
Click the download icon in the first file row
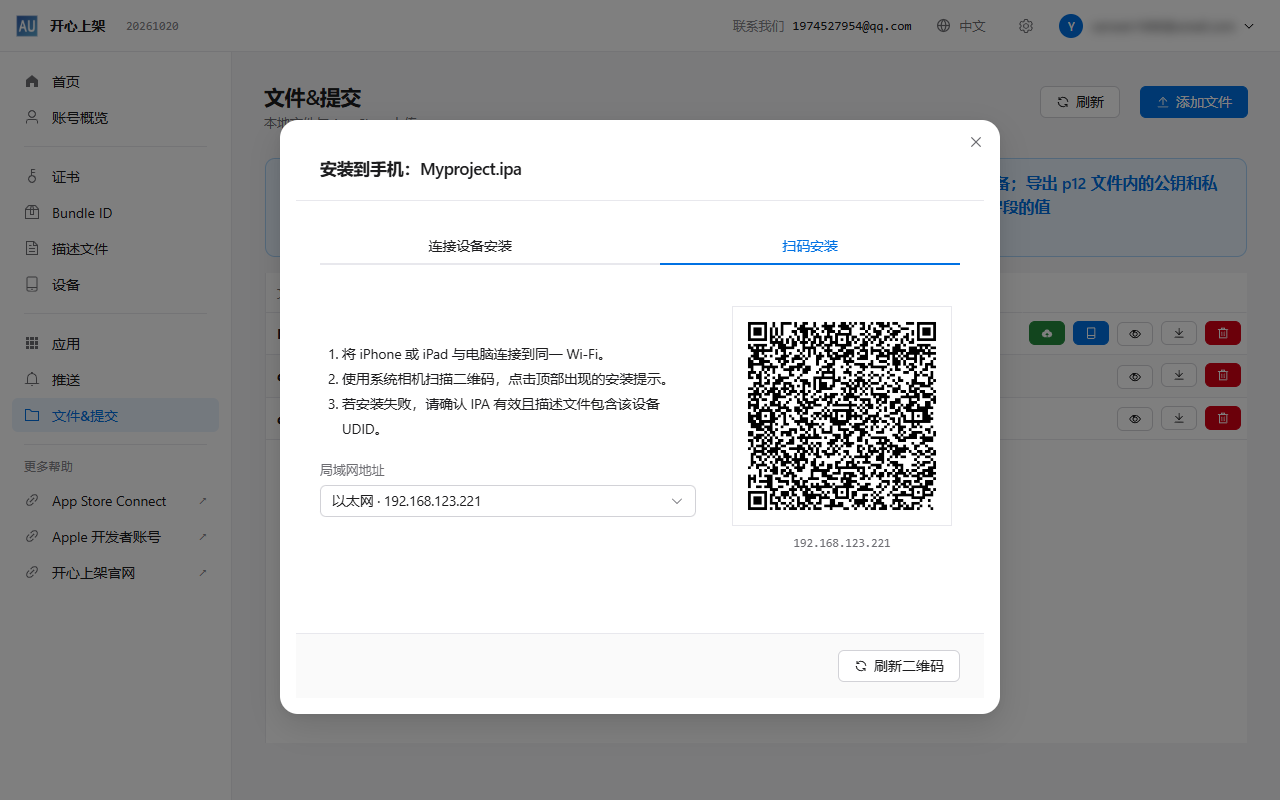tap(1179, 333)
